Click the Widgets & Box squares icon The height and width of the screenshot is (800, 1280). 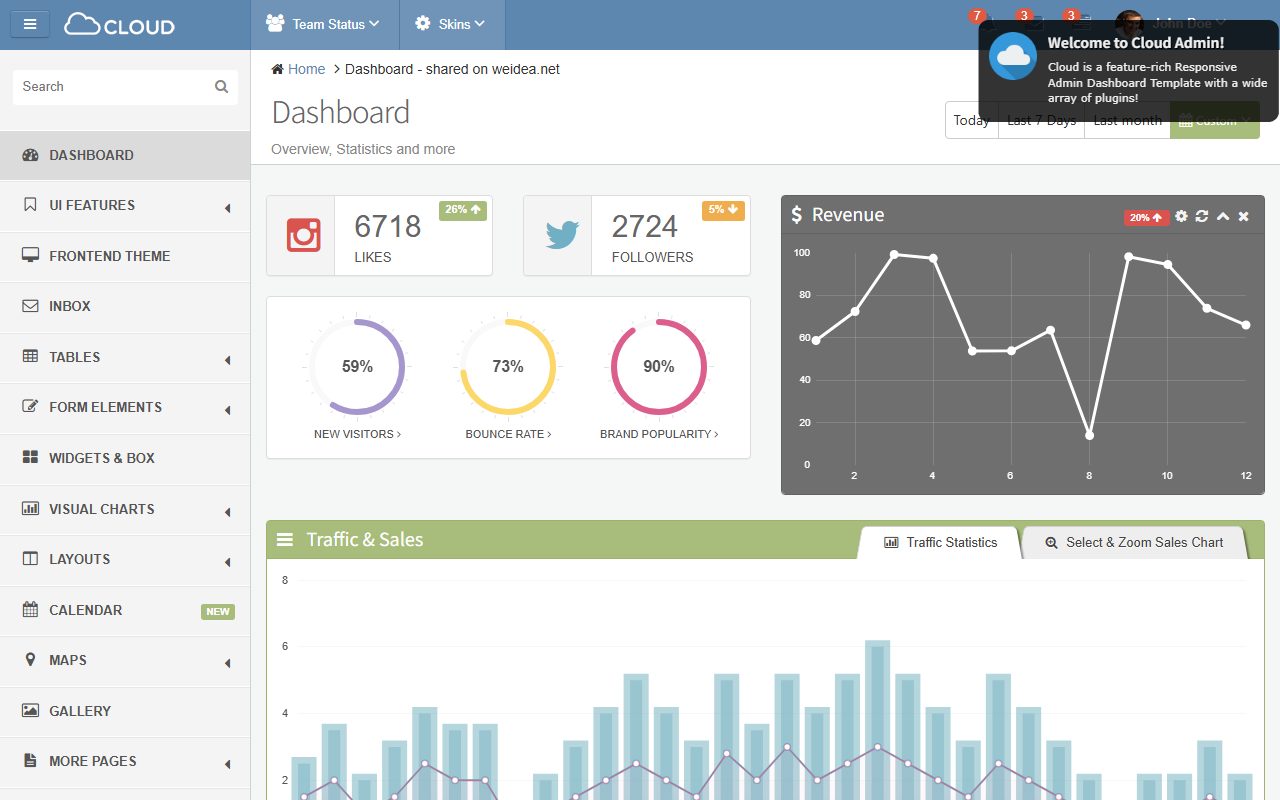pos(30,458)
